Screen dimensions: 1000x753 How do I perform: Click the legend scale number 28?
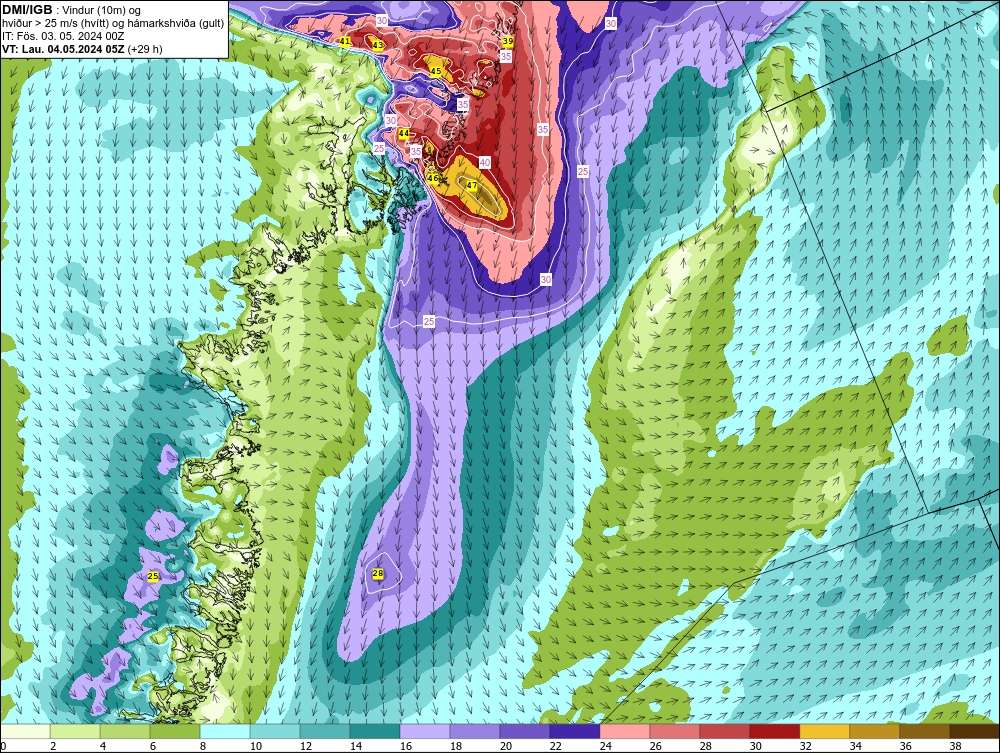705,746
